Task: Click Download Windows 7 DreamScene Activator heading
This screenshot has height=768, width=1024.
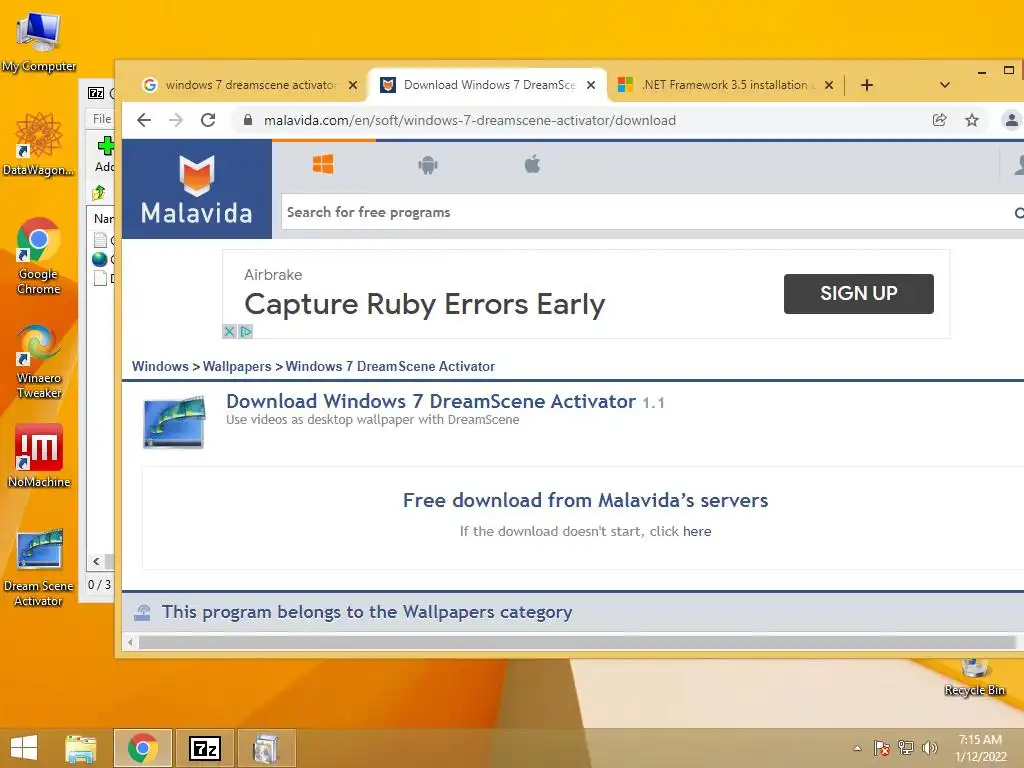Action: click(x=430, y=401)
